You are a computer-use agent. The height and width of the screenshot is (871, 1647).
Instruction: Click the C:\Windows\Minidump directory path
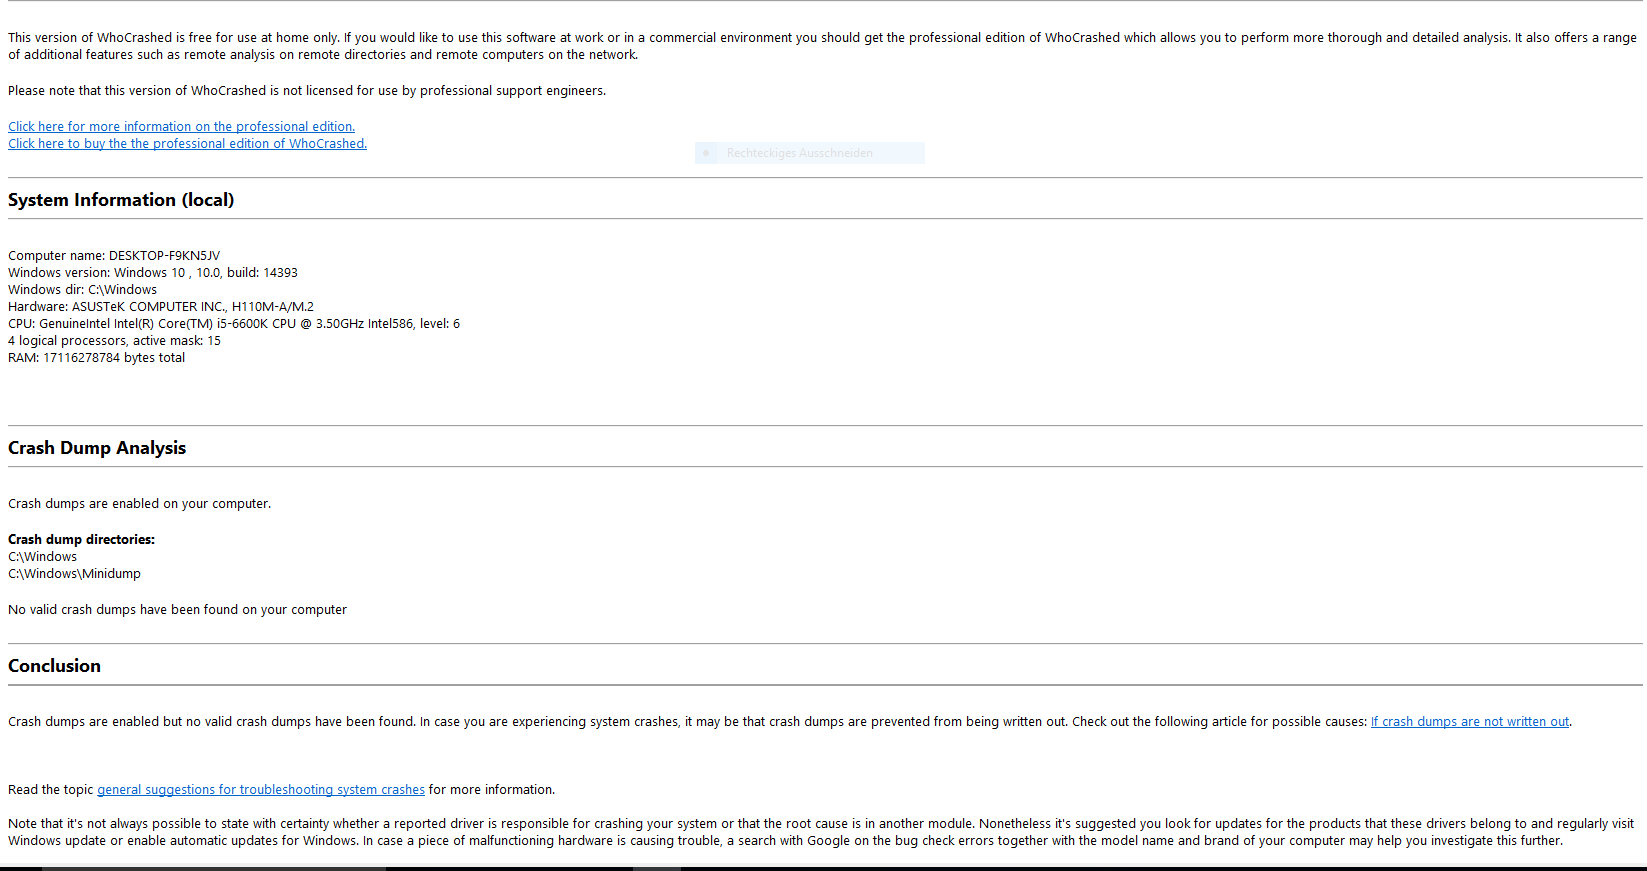pos(74,574)
